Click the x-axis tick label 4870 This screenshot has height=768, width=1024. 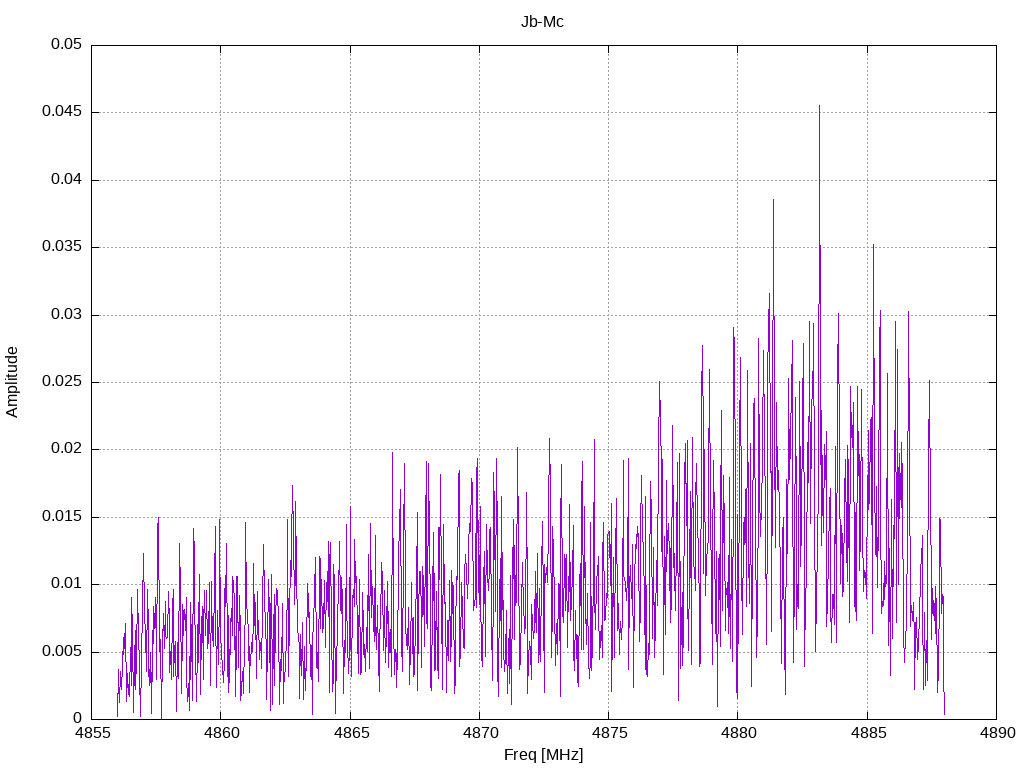coord(480,733)
